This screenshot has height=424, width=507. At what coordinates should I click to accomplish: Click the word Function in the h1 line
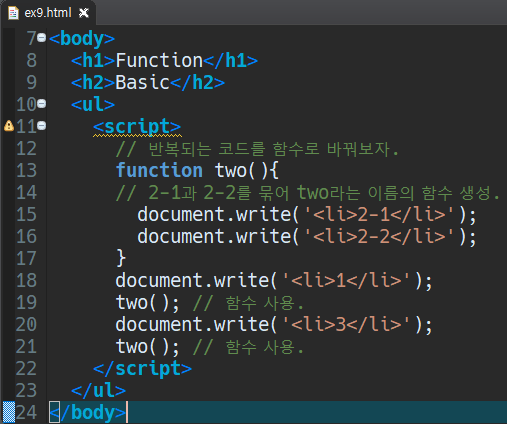pos(159,61)
